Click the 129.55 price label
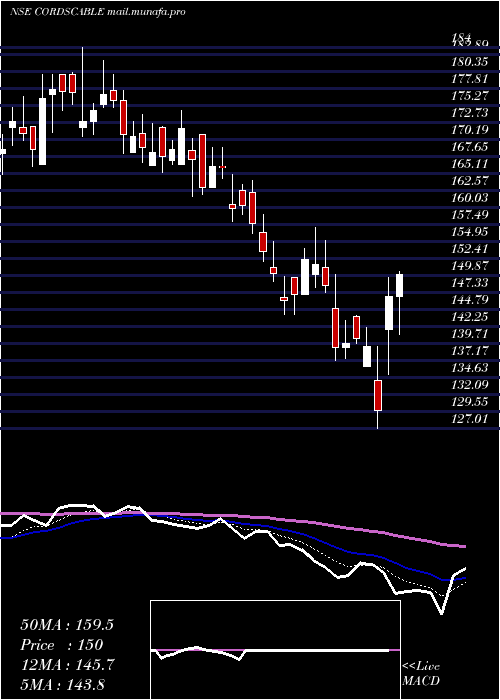This screenshot has width=500, height=700. 470,401
